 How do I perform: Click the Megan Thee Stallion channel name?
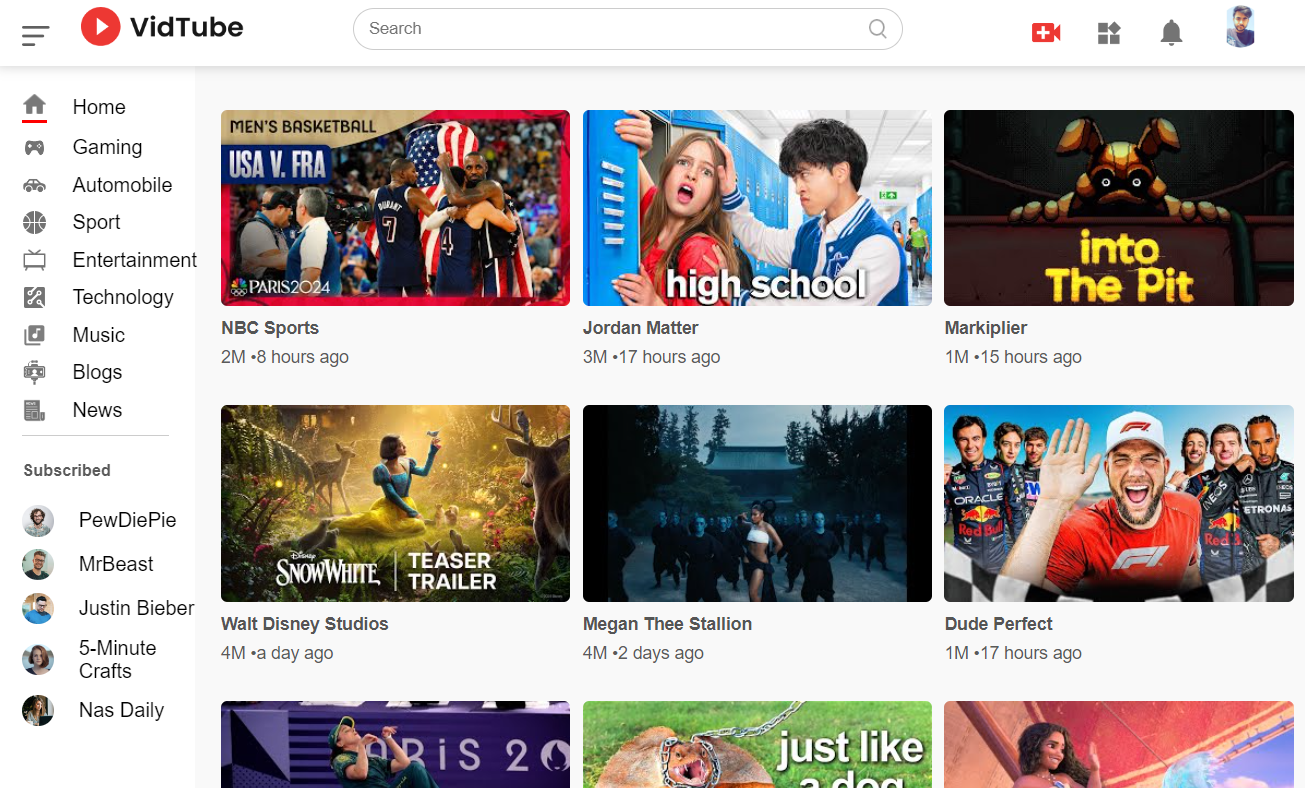click(667, 624)
